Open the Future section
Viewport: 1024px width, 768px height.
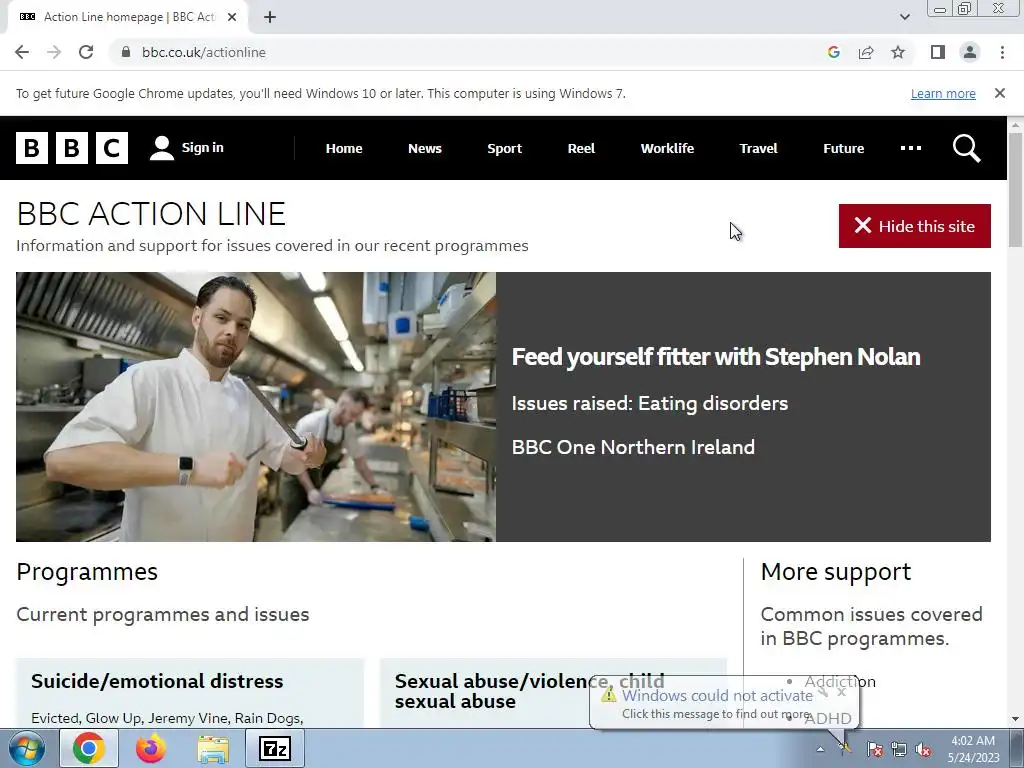tap(843, 148)
